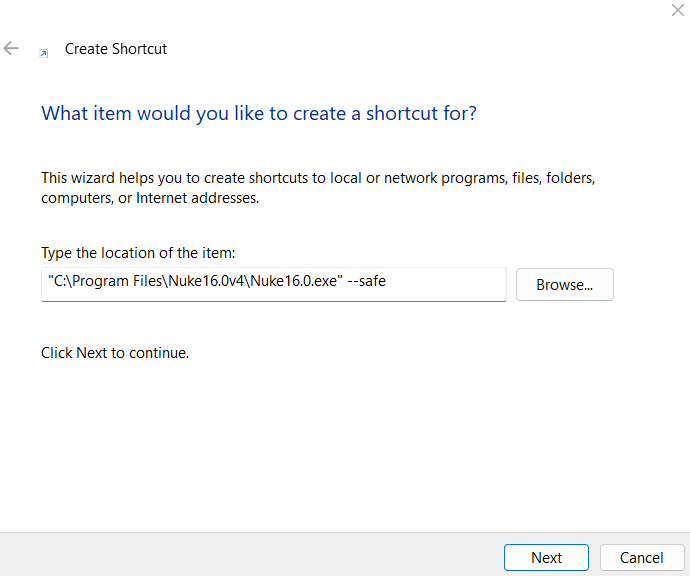Click the C: drive letter in path
The width and height of the screenshot is (690, 576).
[59, 283]
